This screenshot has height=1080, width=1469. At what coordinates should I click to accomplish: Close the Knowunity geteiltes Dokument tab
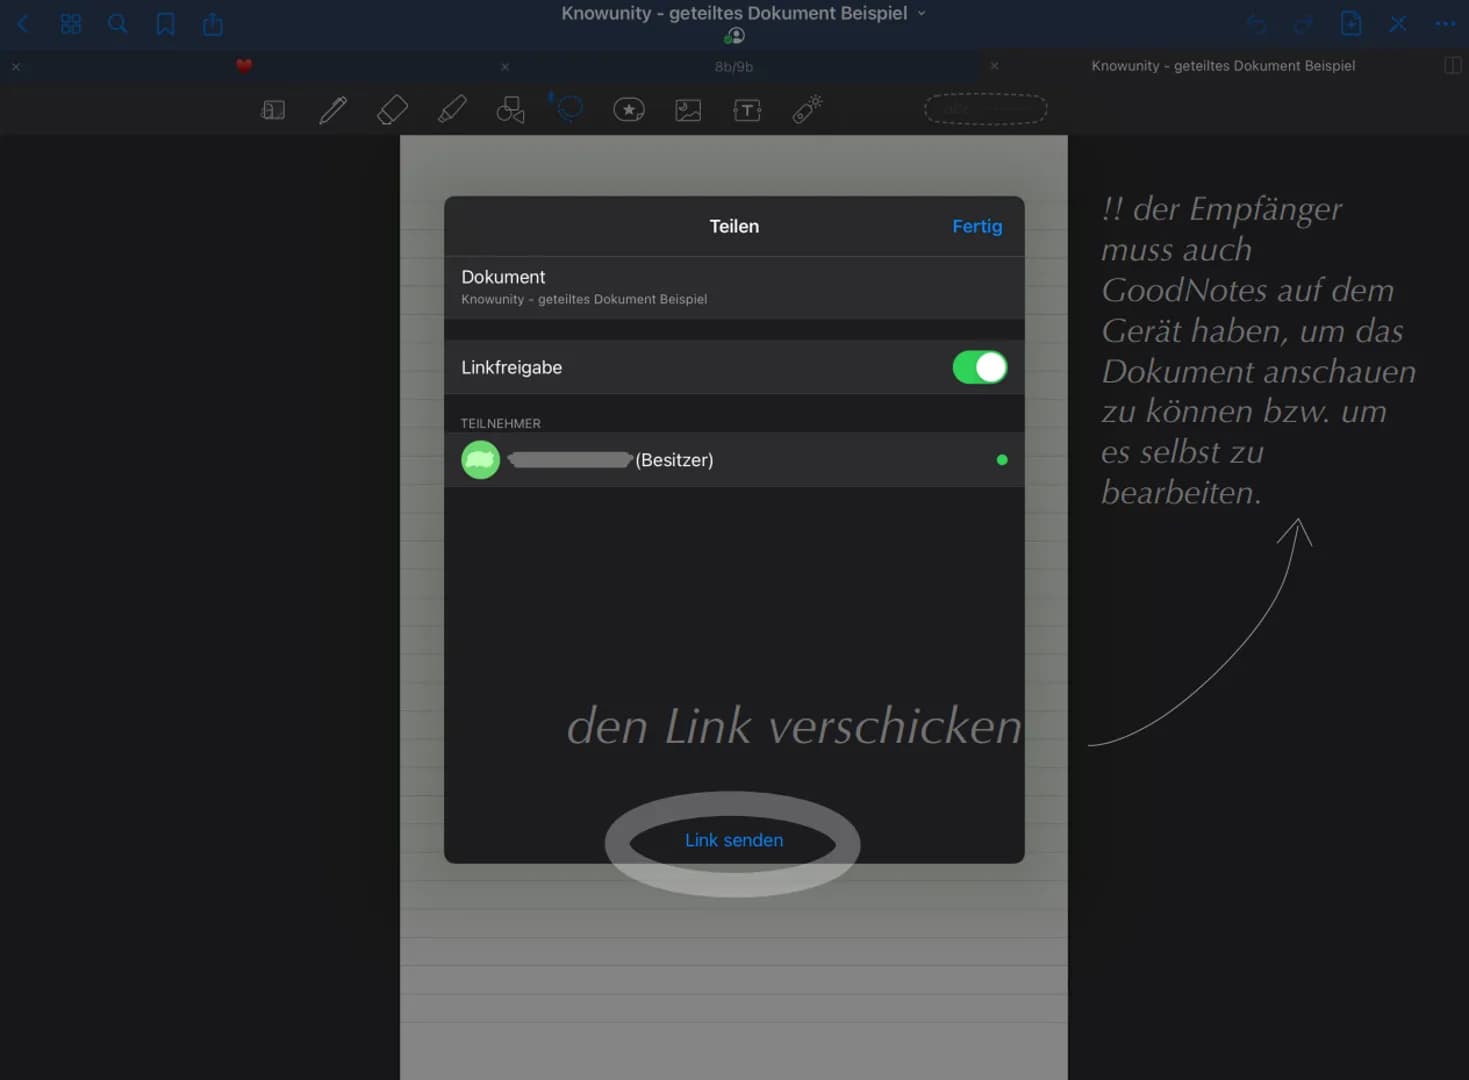coord(994,66)
